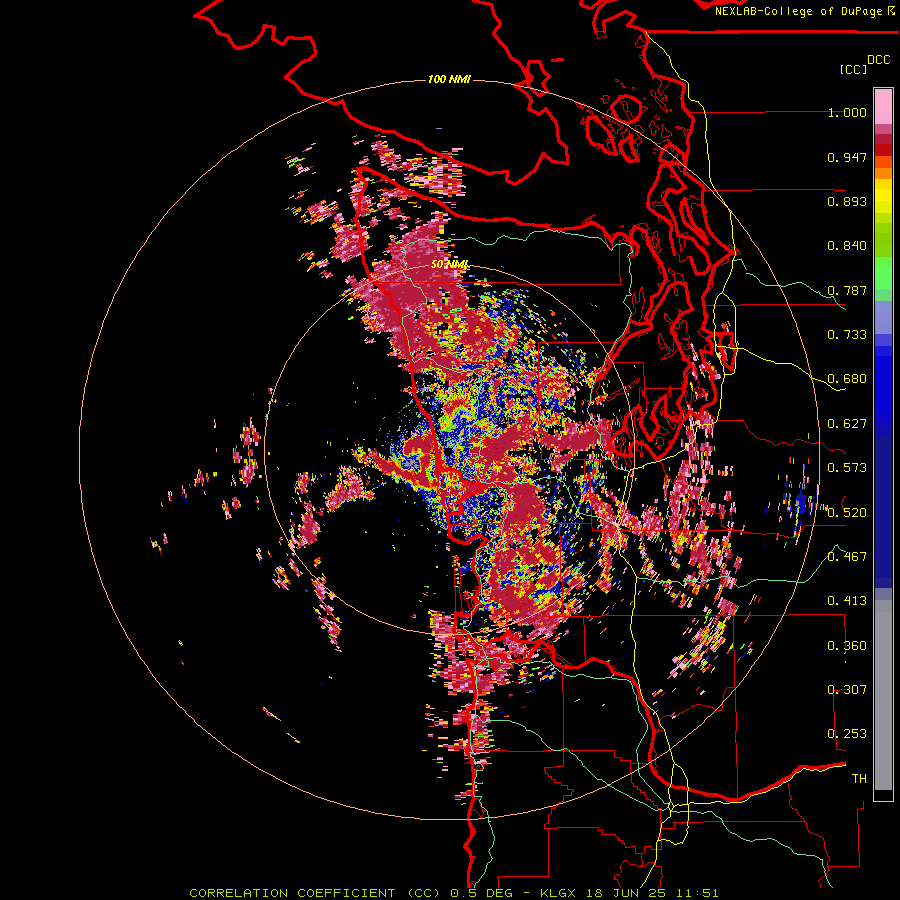
Task: Select the 0.787 legend value
Action: (x=847, y=290)
